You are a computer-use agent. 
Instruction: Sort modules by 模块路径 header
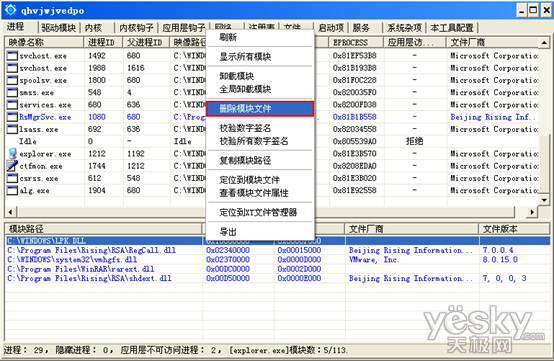(104, 229)
